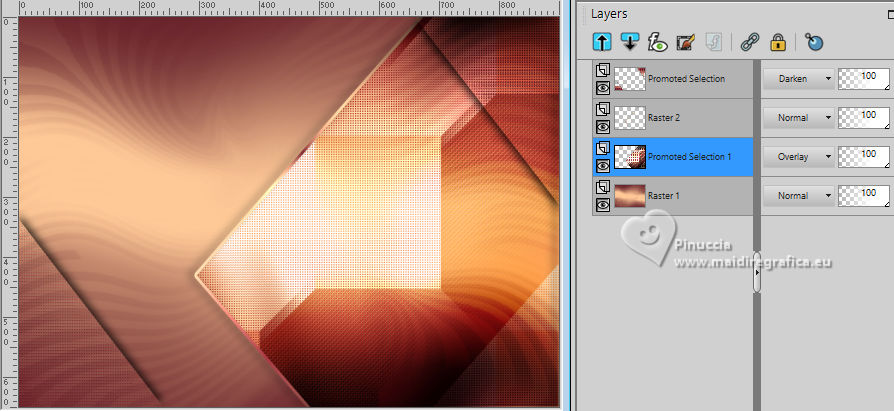Toggle the Raster 1 layer eye icon
Viewport: 894px width, 411px height.
pos(603,204)
